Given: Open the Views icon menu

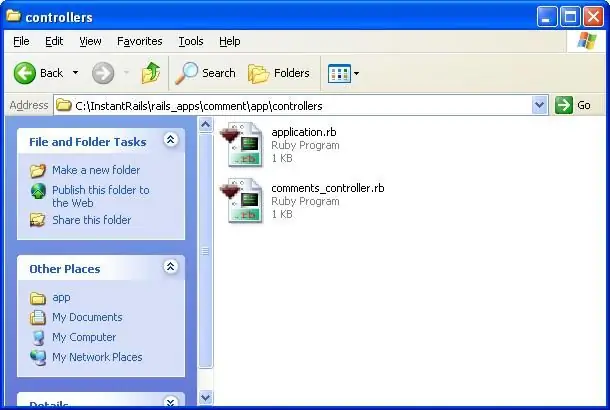Looking at the screenshot, I should [x=343, y=73].
